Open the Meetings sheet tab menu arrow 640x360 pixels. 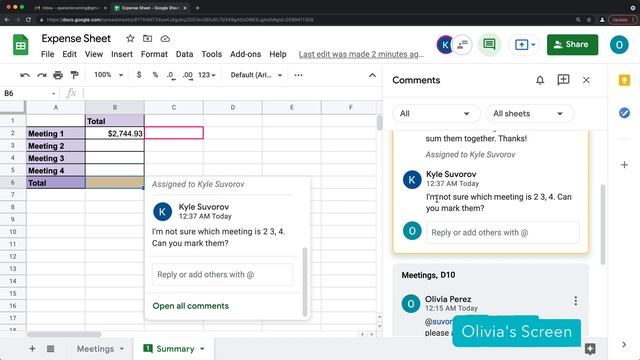(x=122, y=349)
